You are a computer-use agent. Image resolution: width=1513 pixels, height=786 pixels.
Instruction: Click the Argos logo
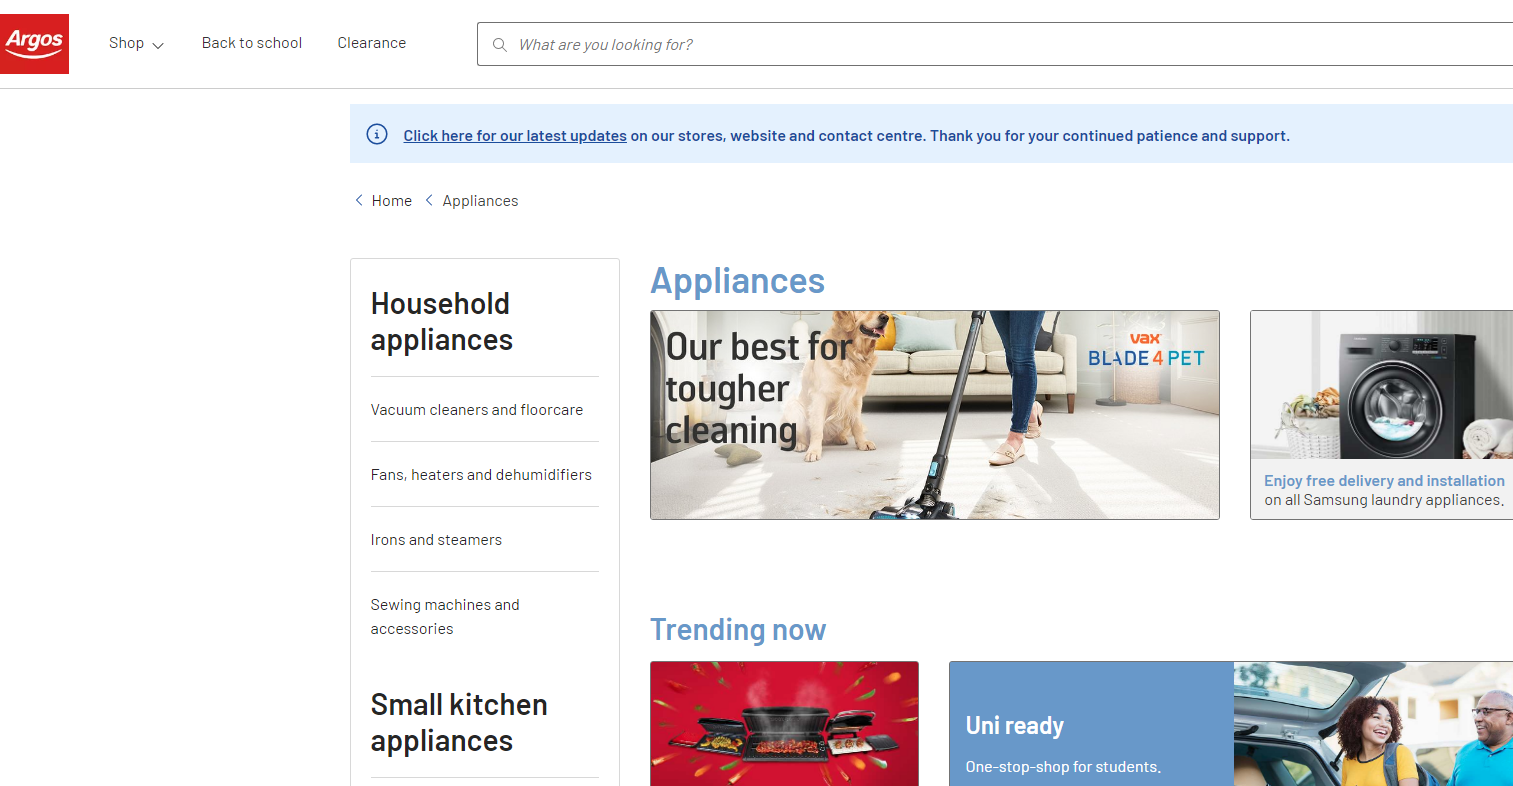click(x=34, y=44)
